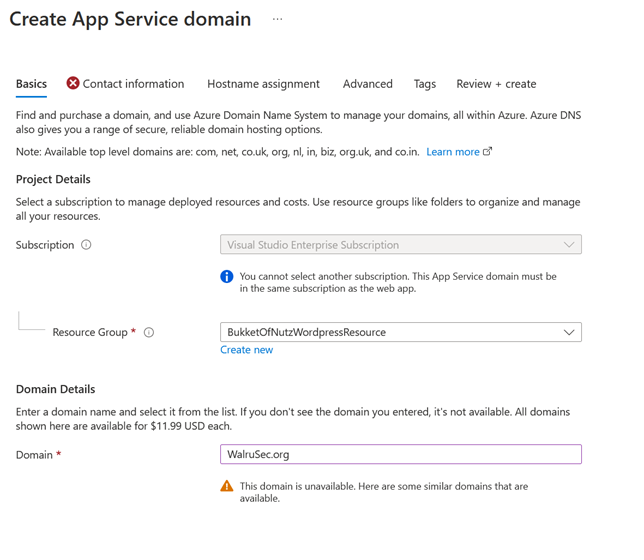Select the Tags tab
Screen dimensions: 644x560
(x=425, y=84)
